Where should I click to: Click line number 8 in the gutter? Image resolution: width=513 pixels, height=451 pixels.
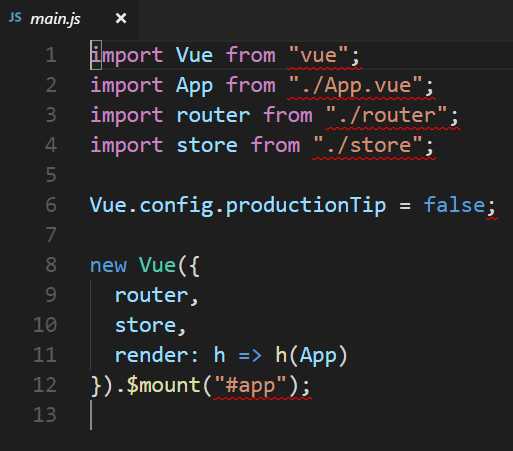pos(51,265)
